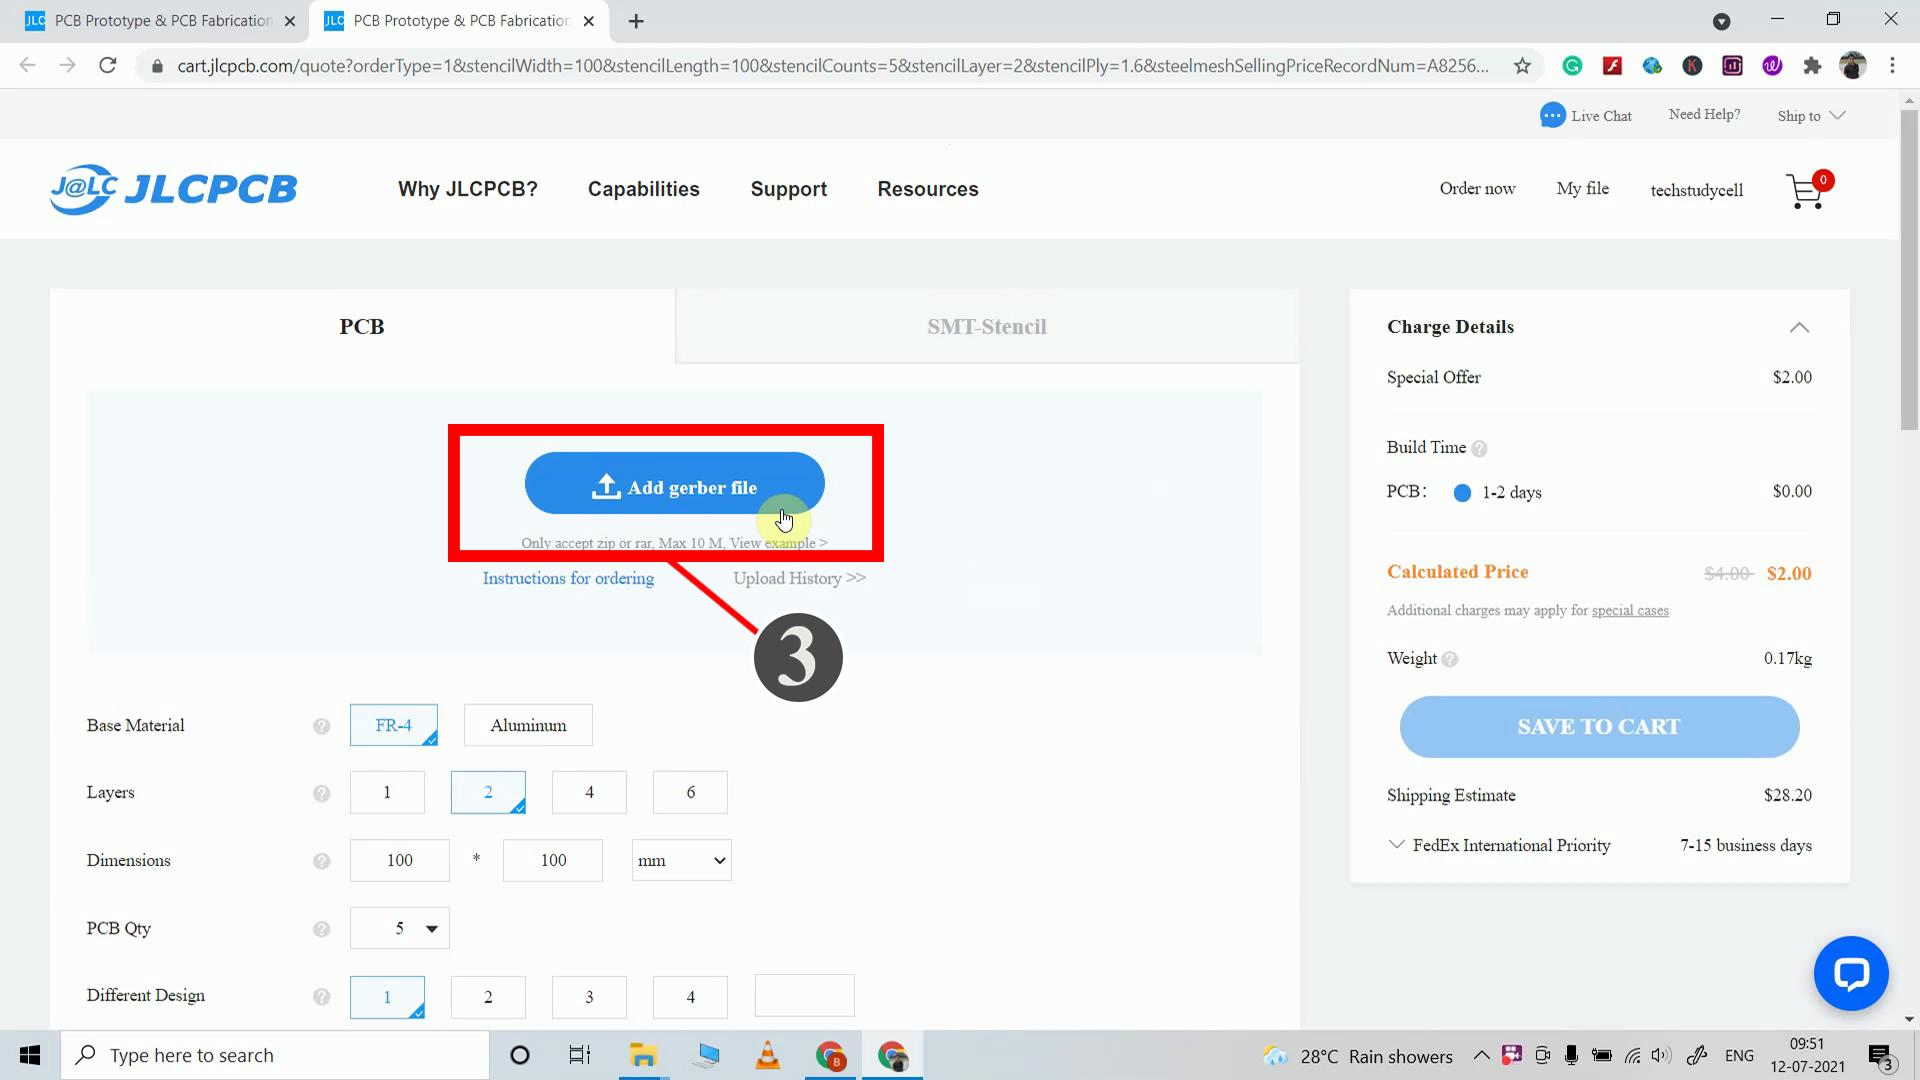Collapse the Charge Details panel
Viewport: 1920px width, 1080px height.
[1798, 327]
